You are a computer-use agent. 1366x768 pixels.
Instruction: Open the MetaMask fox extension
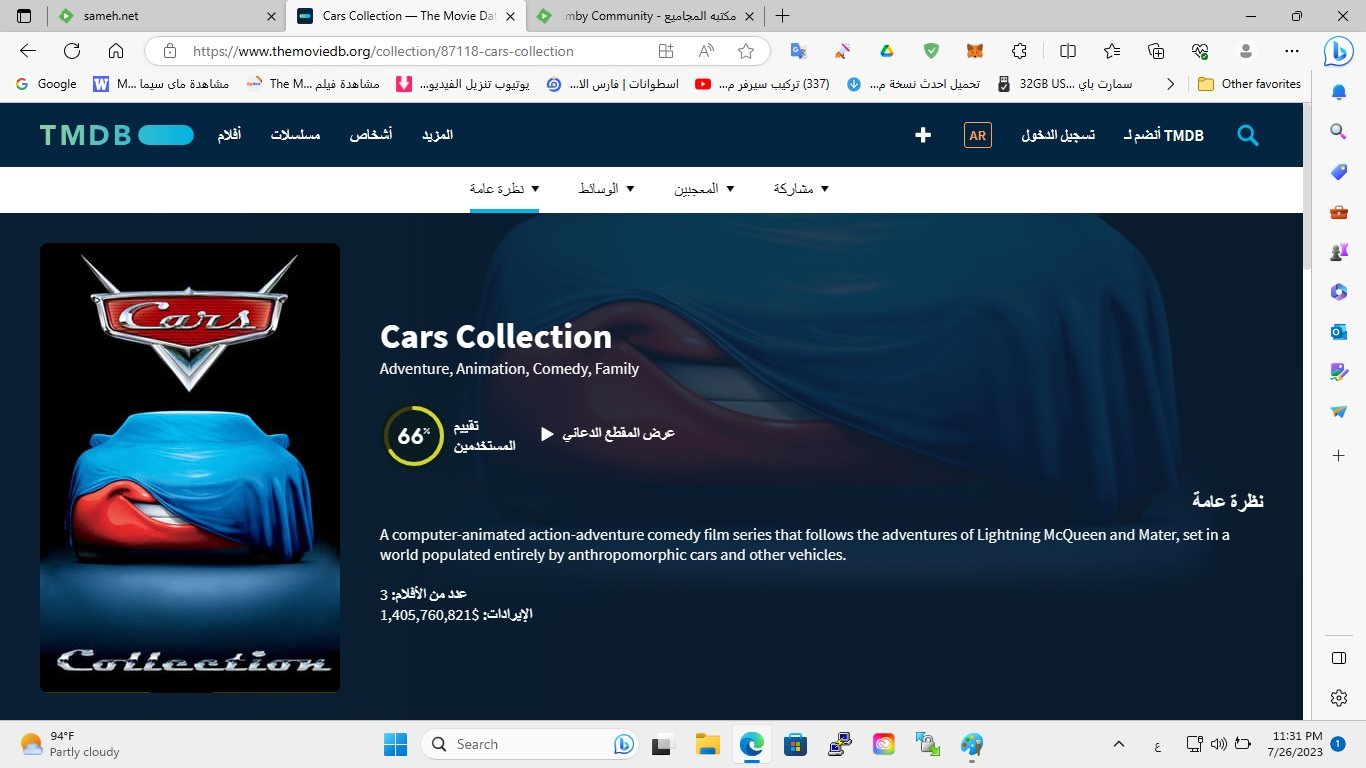[975, 51]
